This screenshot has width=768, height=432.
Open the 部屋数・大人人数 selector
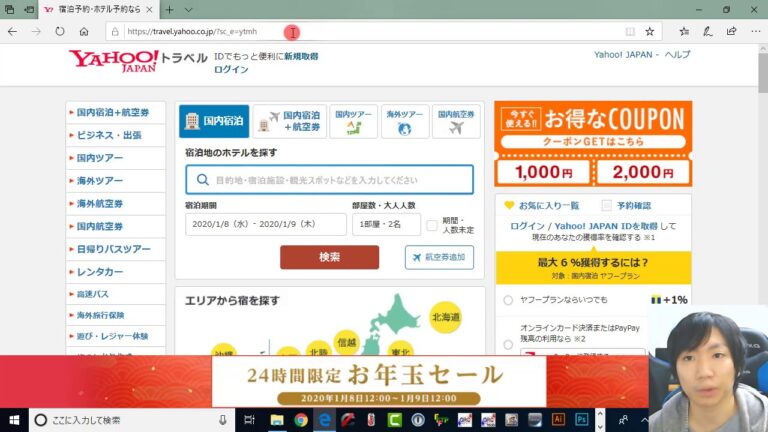[x=386, y=224]
